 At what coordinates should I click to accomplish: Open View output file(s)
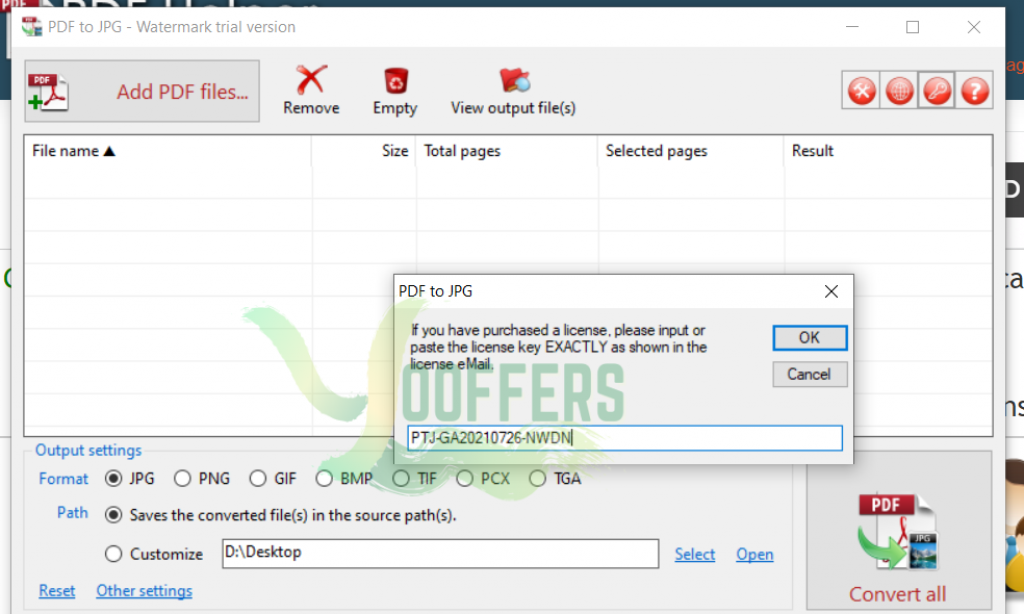(513, 91)
